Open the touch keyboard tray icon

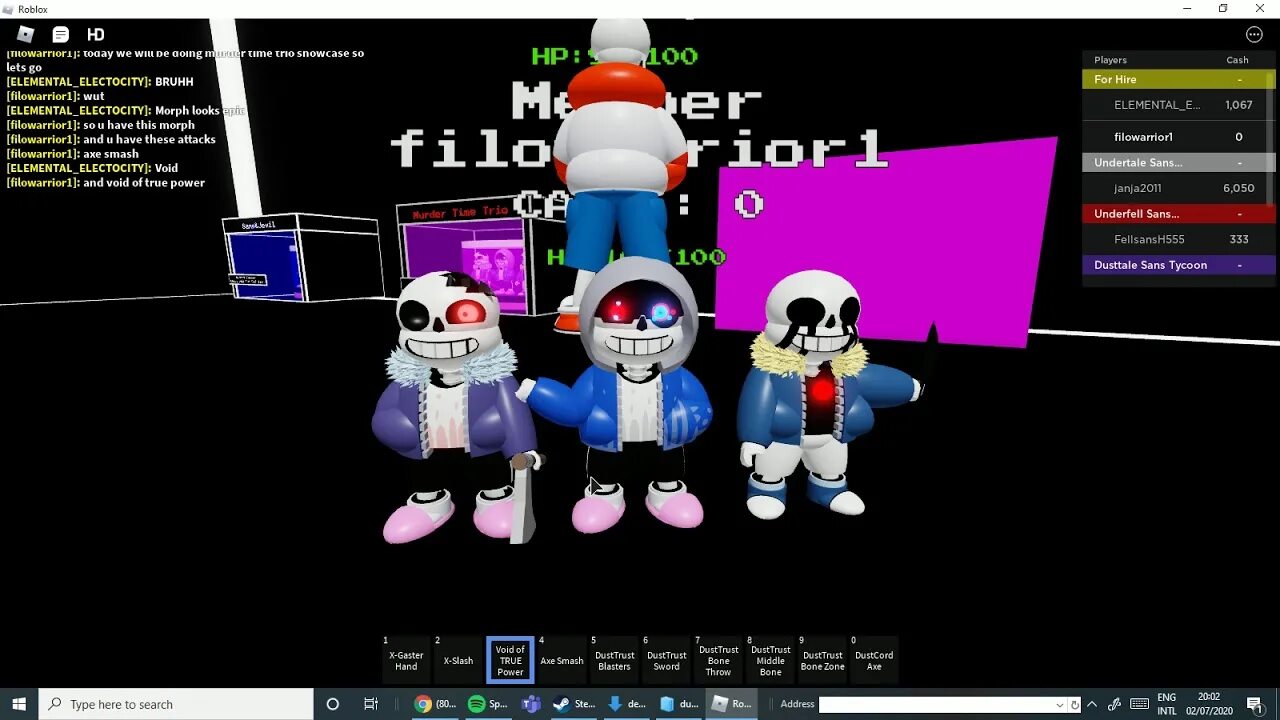(1139, 704)
